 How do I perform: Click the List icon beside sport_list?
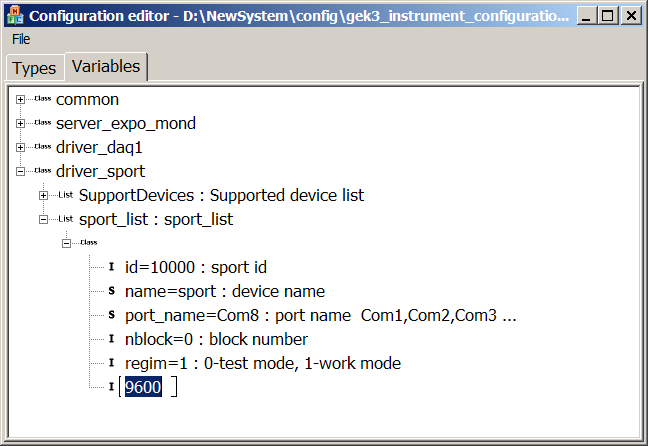(66, 219)
